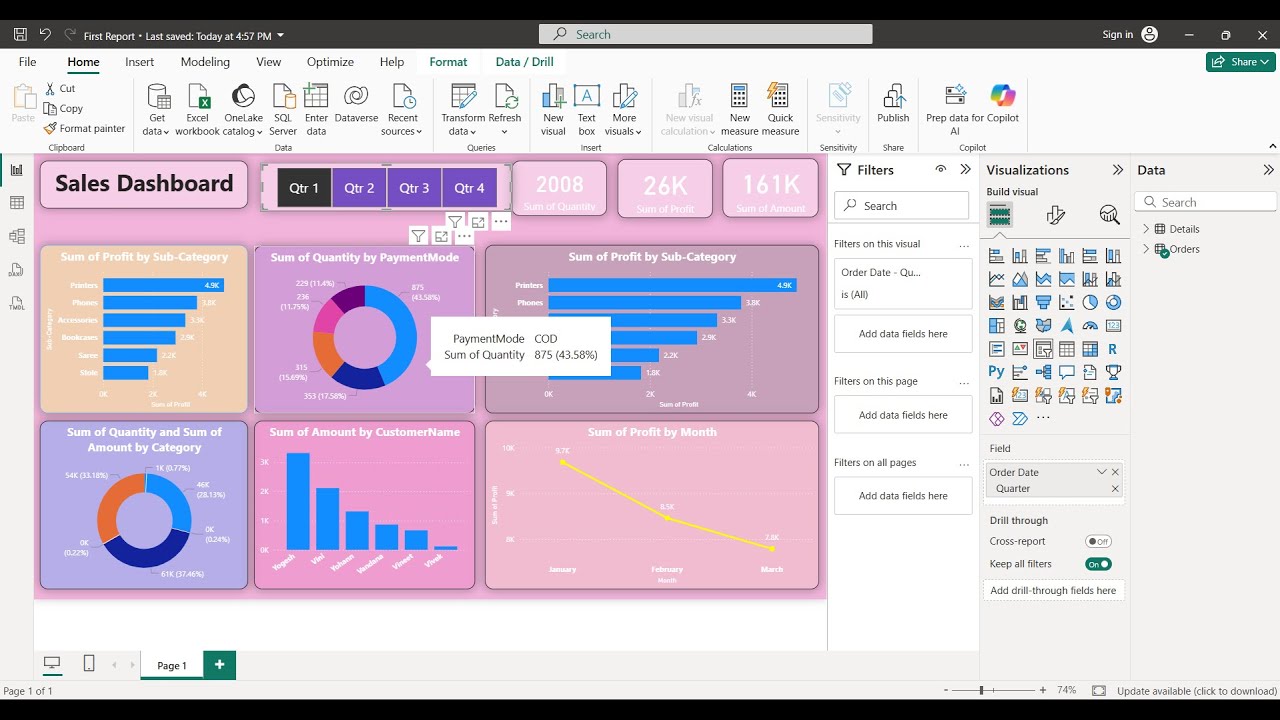Connect to SQL Server
1280x720 pixels.
click(283, 110)
